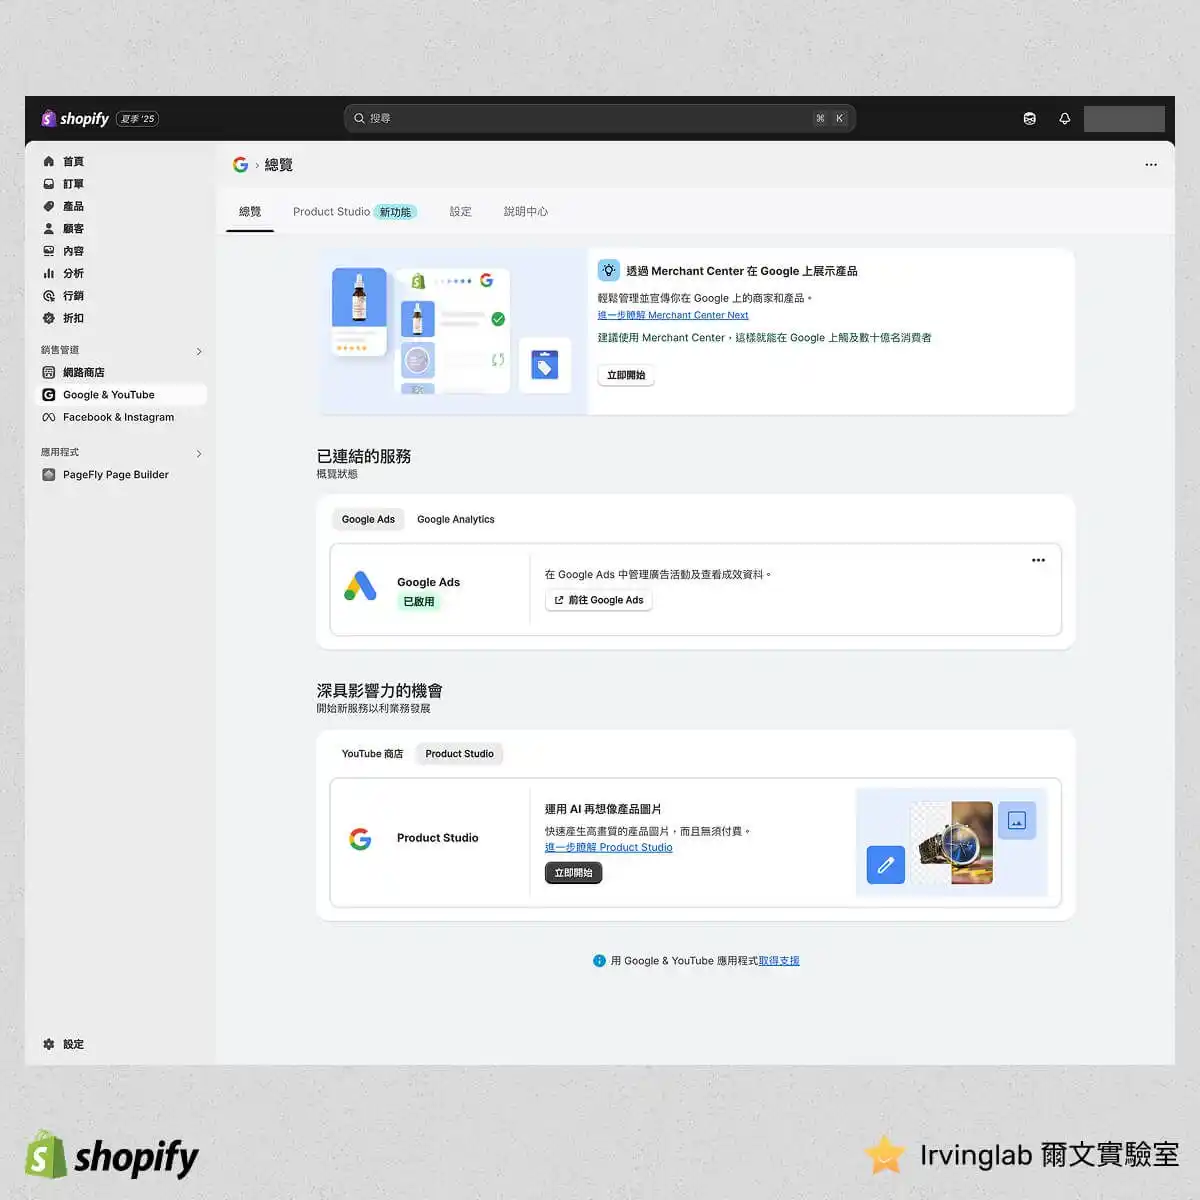
Task: Open the page more-actions ellipsis icon
Action: [x=1151, y=164]
